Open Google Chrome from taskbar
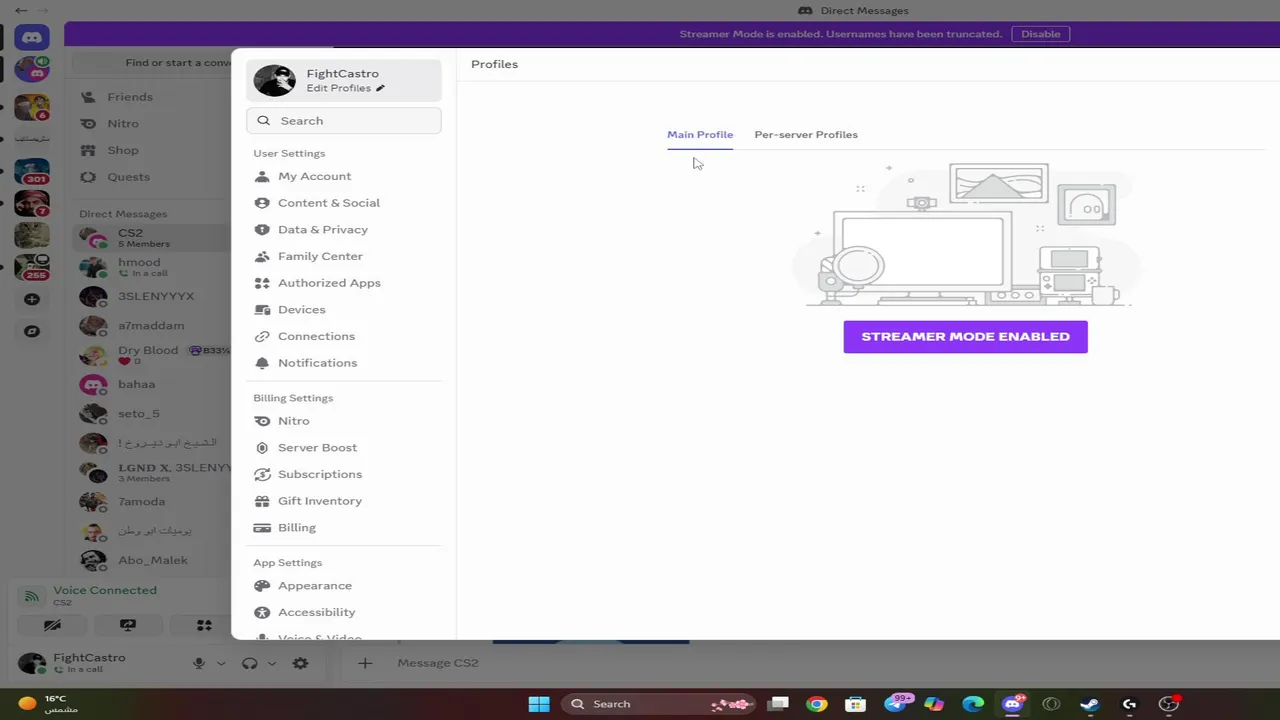Image resolution: width=1280 pixels, height=720 pixels. click(x=817, y=704)
